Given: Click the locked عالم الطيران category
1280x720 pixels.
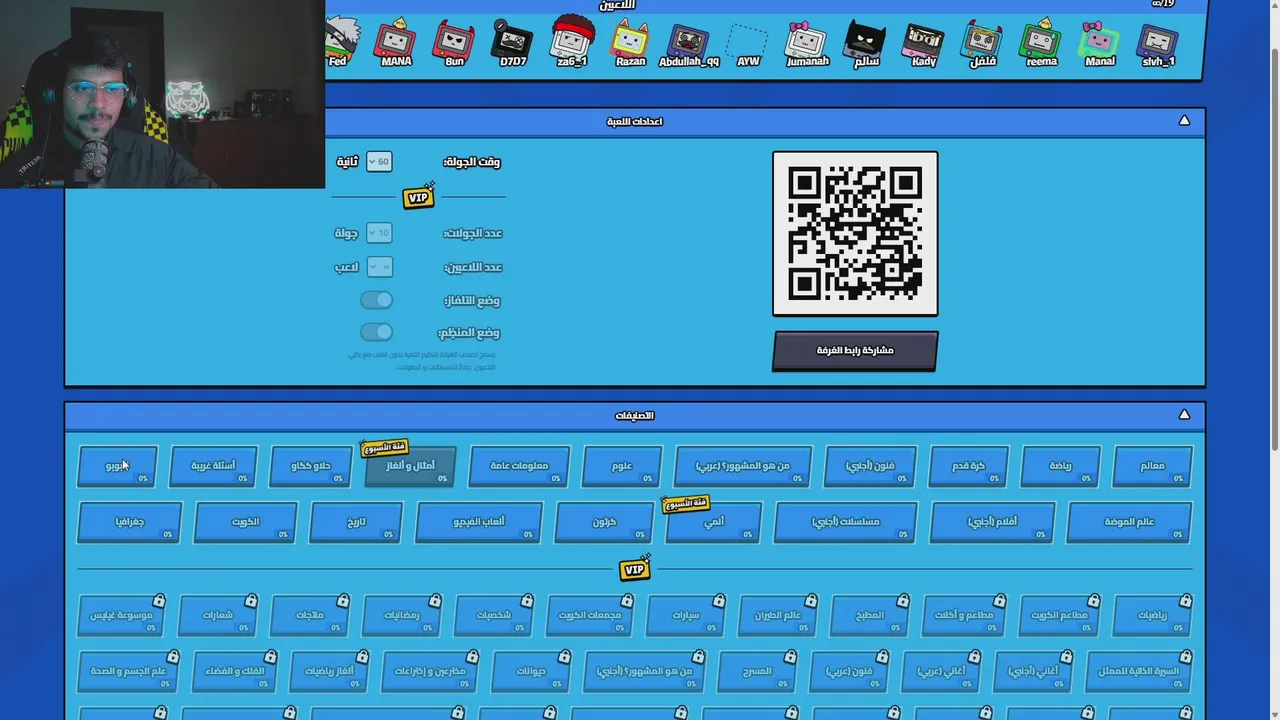Looking at the screenshot, I should 777,616.
